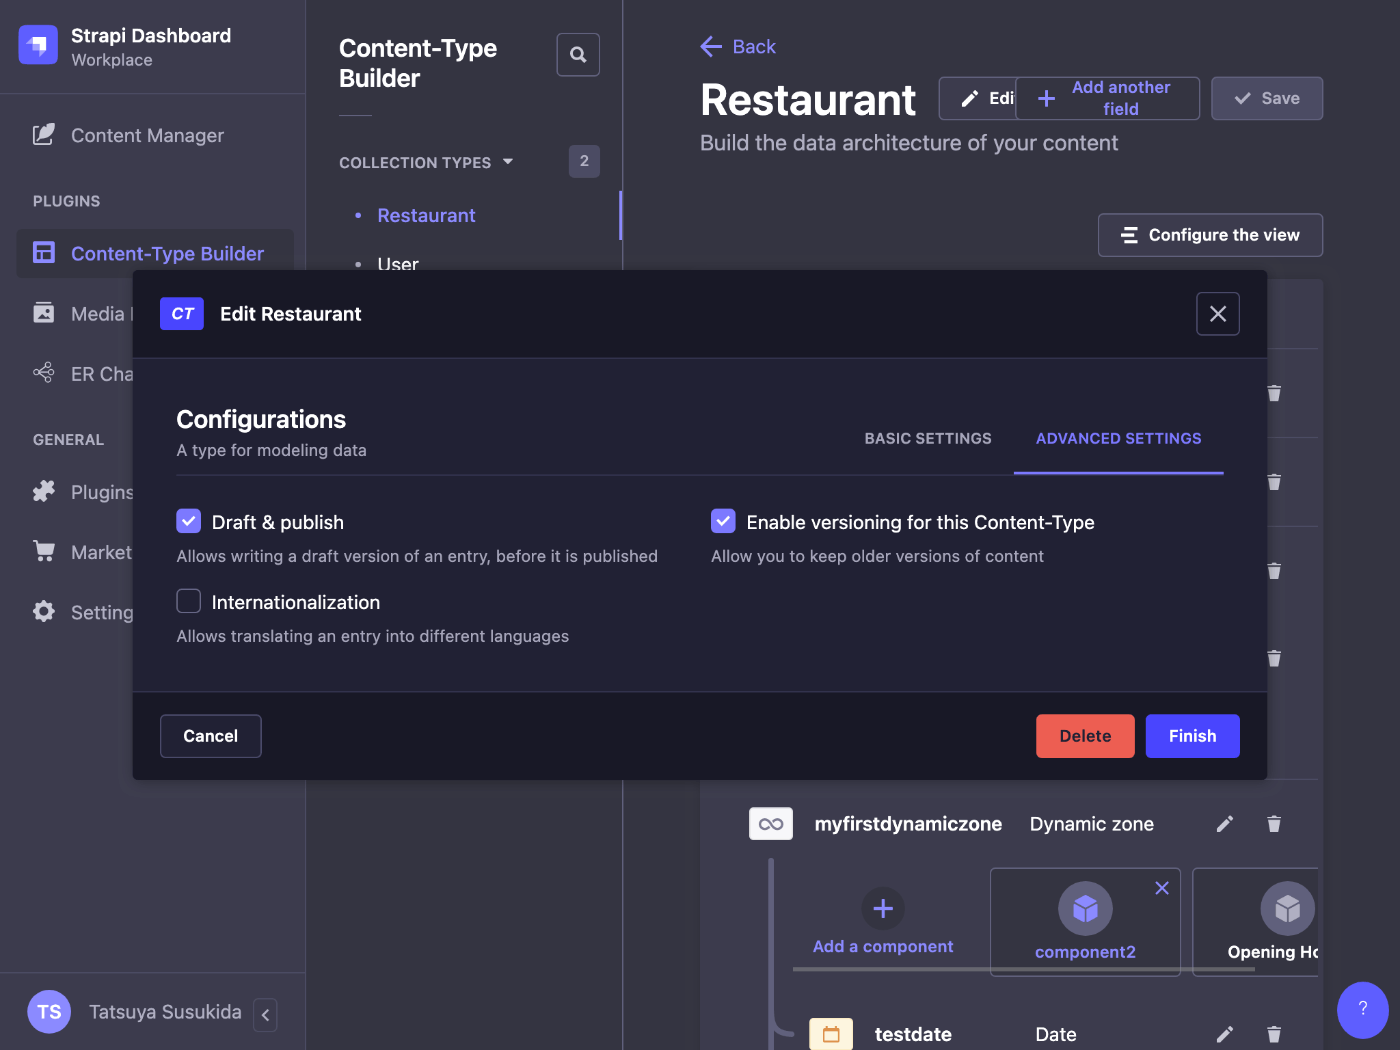Viewport: 1400px width, 1050px height.
Task: Open Content-Type Builder plugin
Action: pos(155,253)
